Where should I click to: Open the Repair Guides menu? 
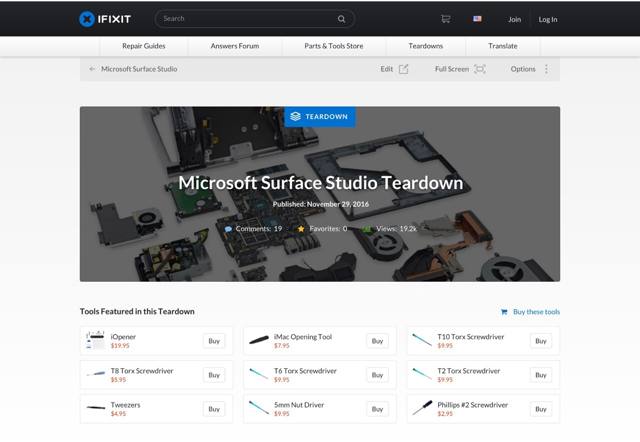144,46
